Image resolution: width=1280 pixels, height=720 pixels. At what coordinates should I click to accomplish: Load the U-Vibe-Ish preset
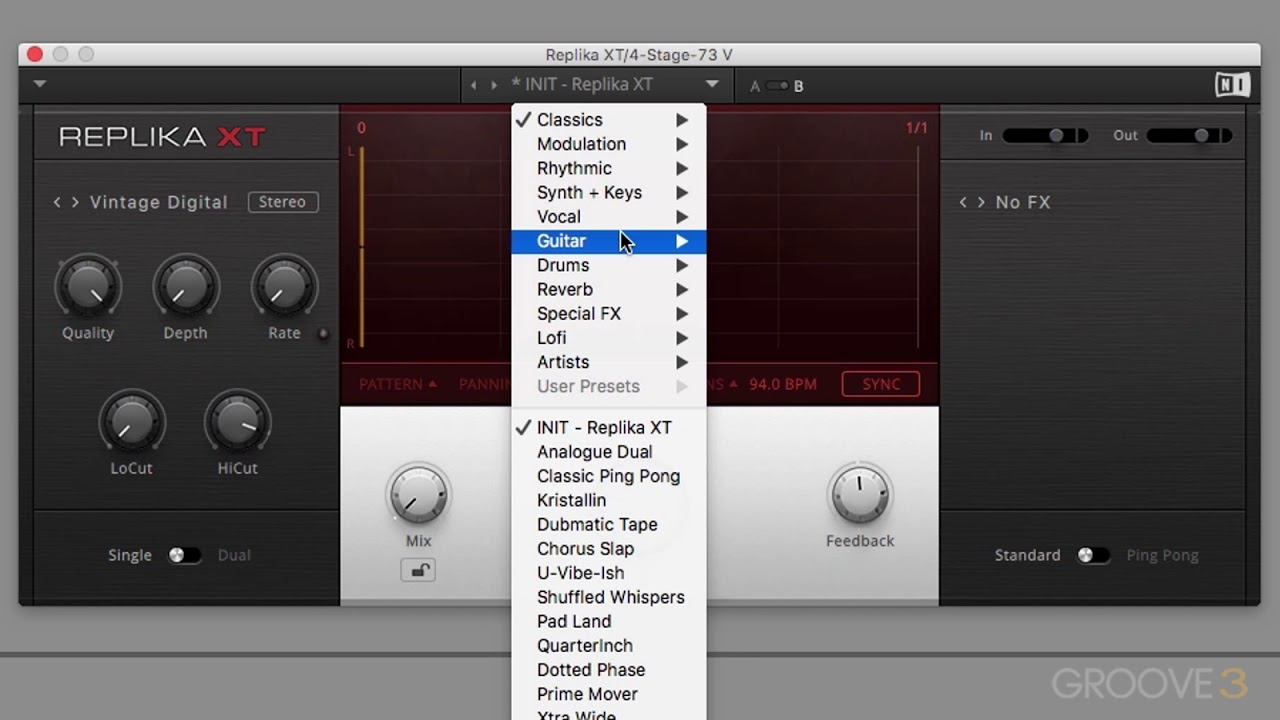[x=608, y=573]
